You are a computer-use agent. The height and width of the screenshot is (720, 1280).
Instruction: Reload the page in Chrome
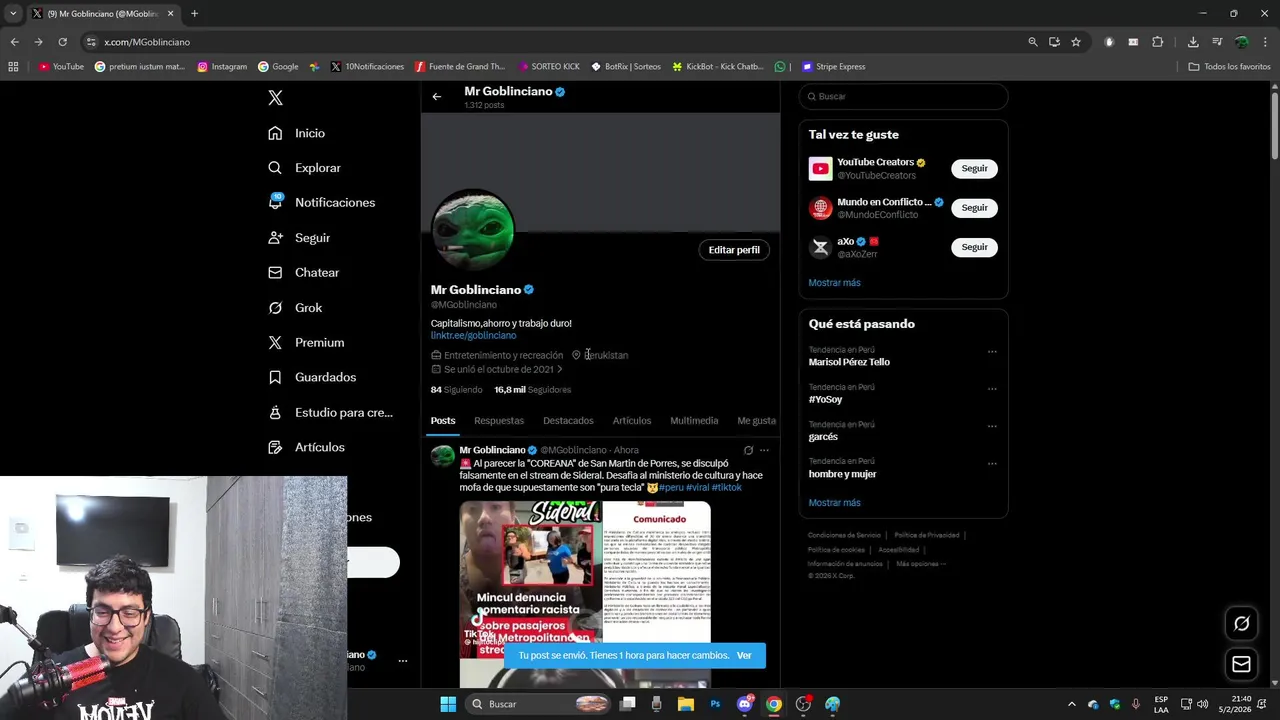click(x=62, y=42)
